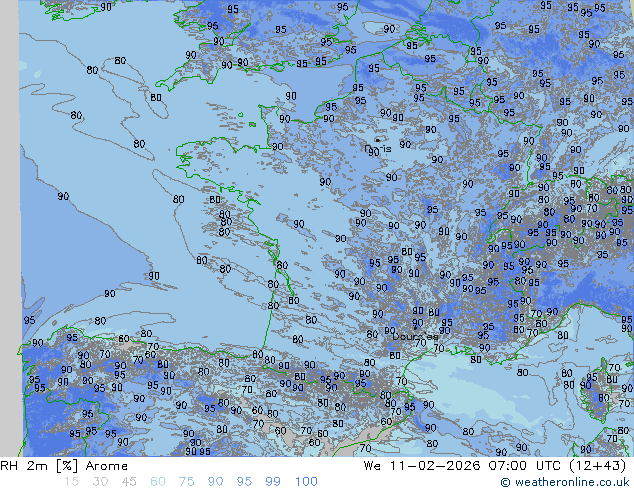The height and width of the screenshot is (490, 634).
Task: Select the Arome model name label
Action: click(x=106, y=466)
